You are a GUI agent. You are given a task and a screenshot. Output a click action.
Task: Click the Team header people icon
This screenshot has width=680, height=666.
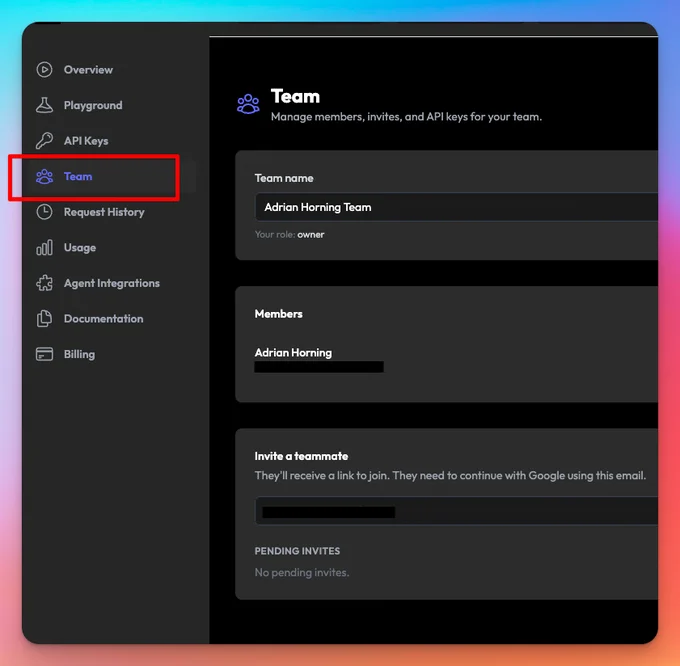248,104
